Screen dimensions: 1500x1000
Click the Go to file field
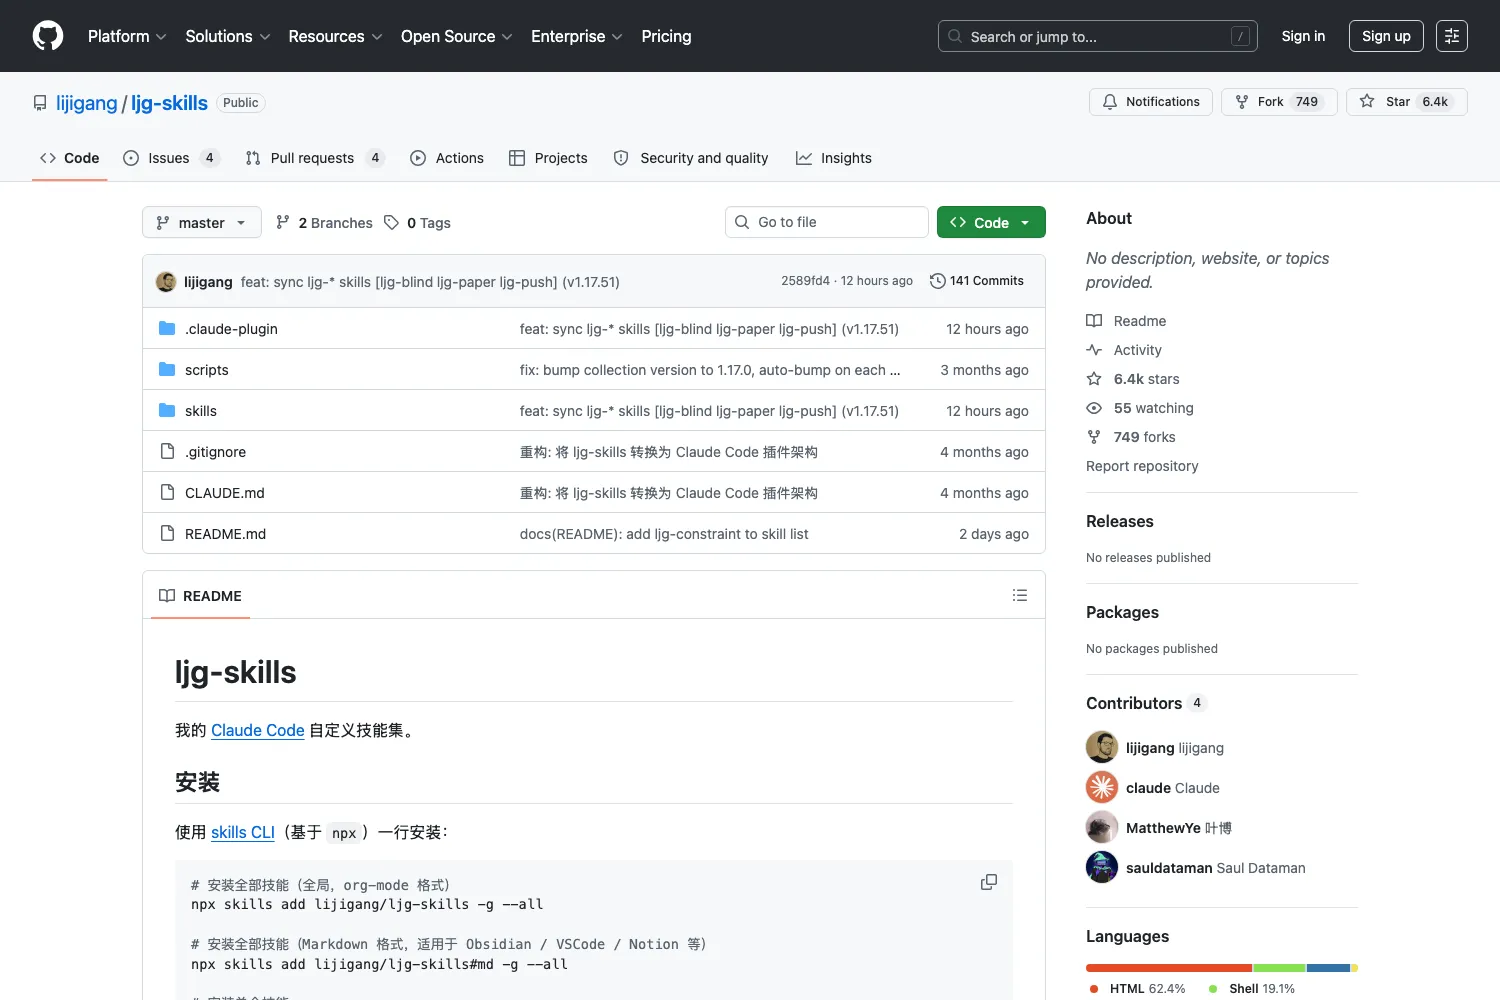point(827,222)
